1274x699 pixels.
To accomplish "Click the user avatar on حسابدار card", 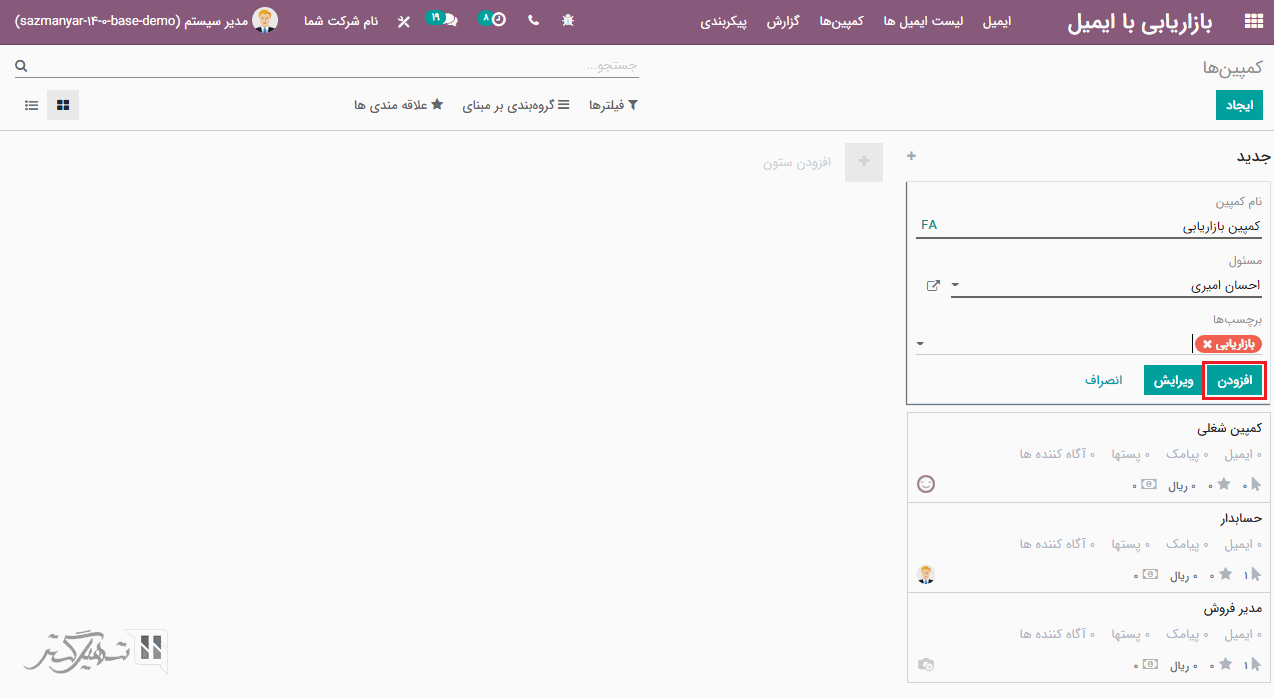I will (x=926, y=574).
